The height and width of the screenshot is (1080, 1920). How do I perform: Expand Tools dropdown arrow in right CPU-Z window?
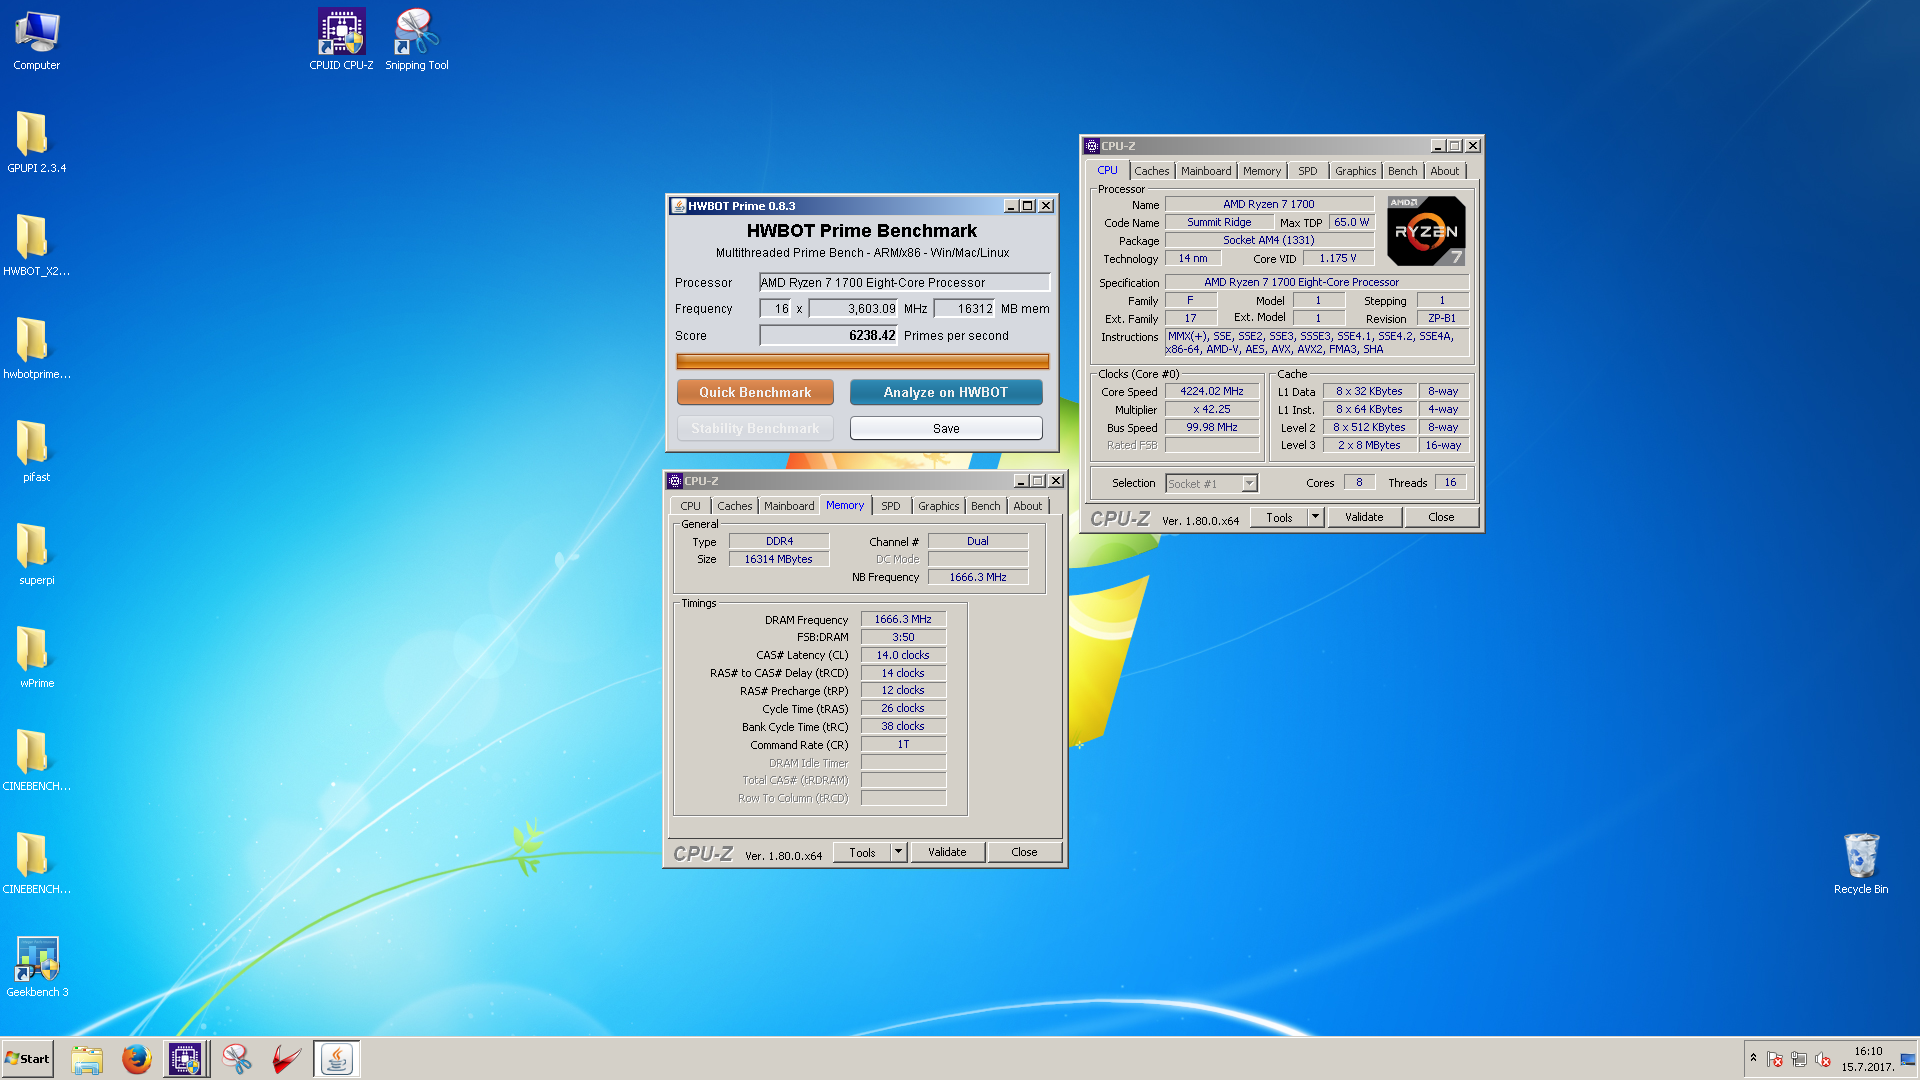1316,517
